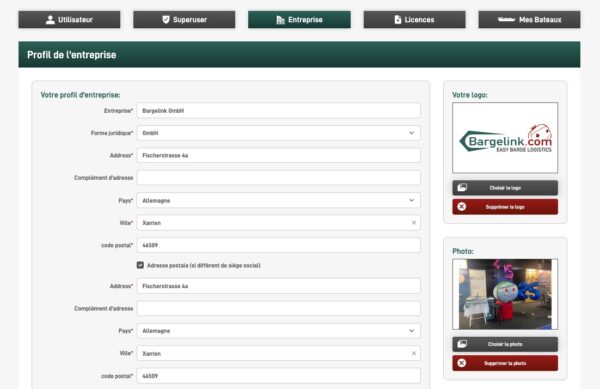Click the document icon on Licences tab
The width and height of the screenshot is (600, 389).
click(x=398, y=20)
